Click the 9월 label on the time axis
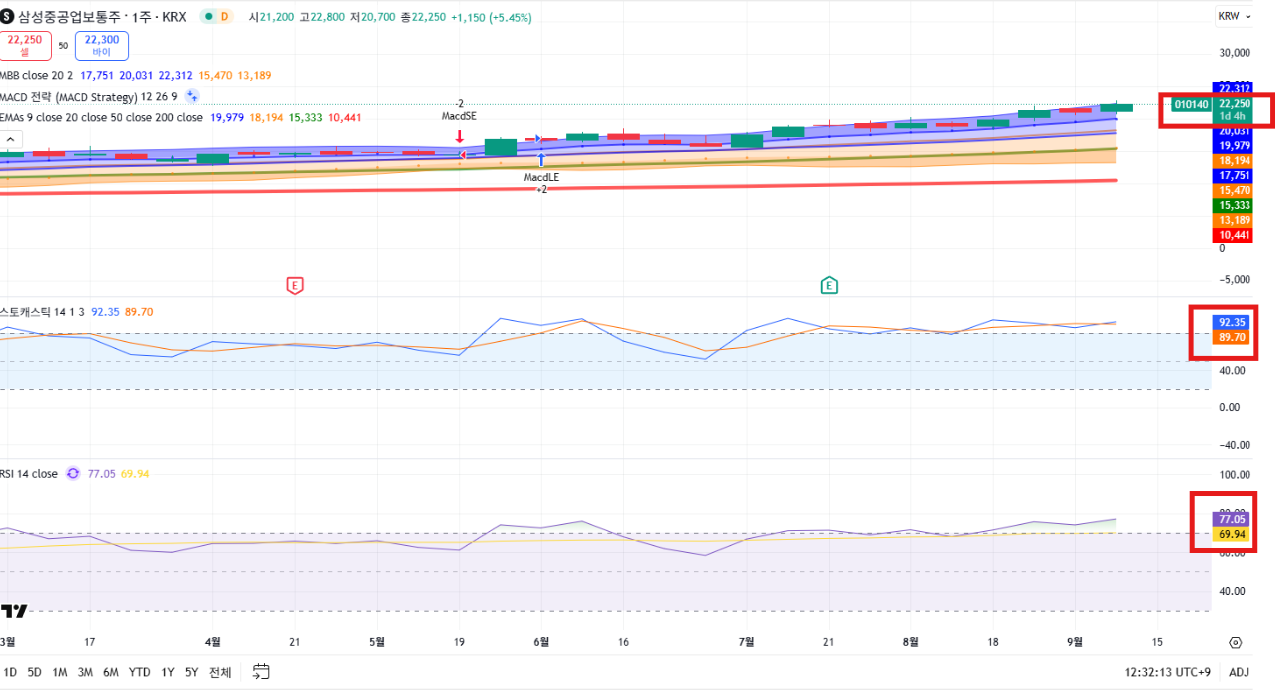This screenshot has width=1275, height=690. point(1076,642)
